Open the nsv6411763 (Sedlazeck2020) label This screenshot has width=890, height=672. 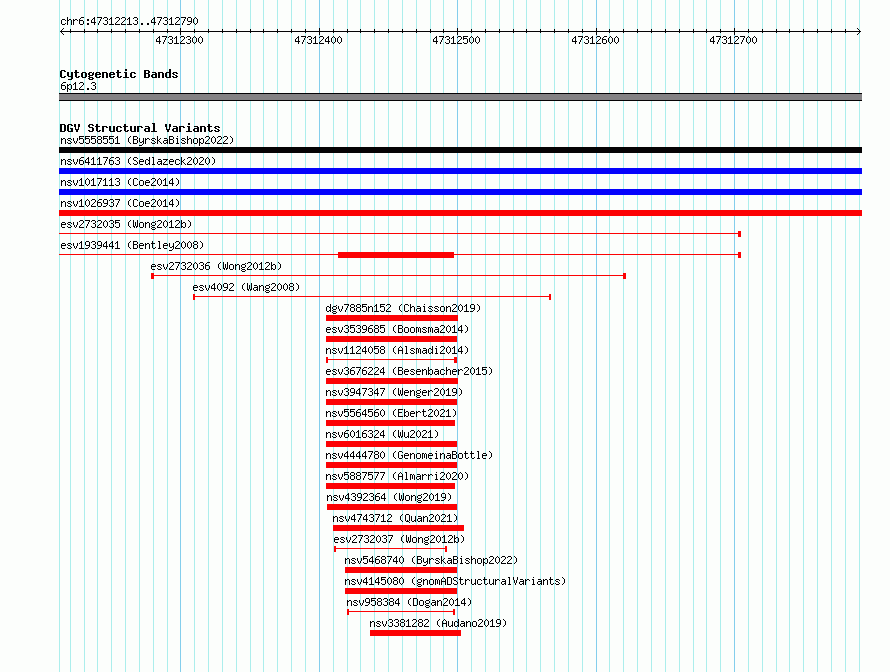click(138, 161)
